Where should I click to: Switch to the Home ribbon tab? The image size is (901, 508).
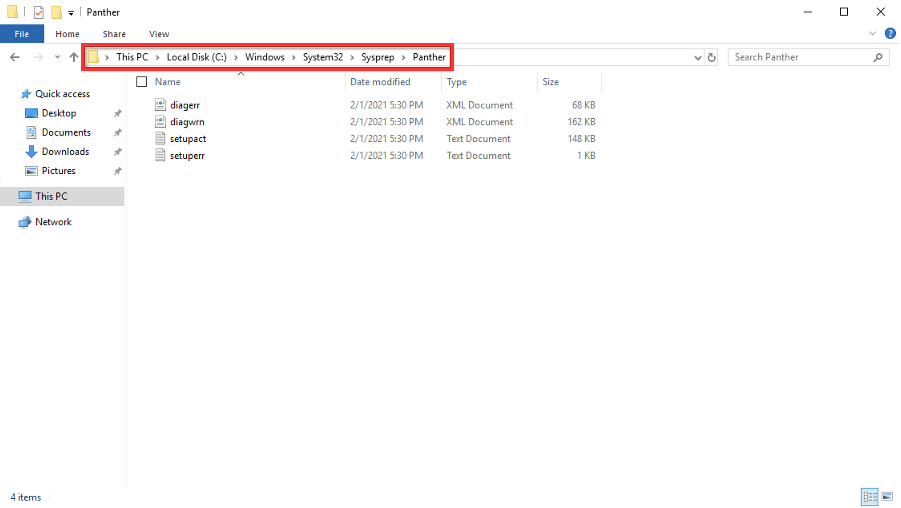pyautogui.click(x=67, y=34)
